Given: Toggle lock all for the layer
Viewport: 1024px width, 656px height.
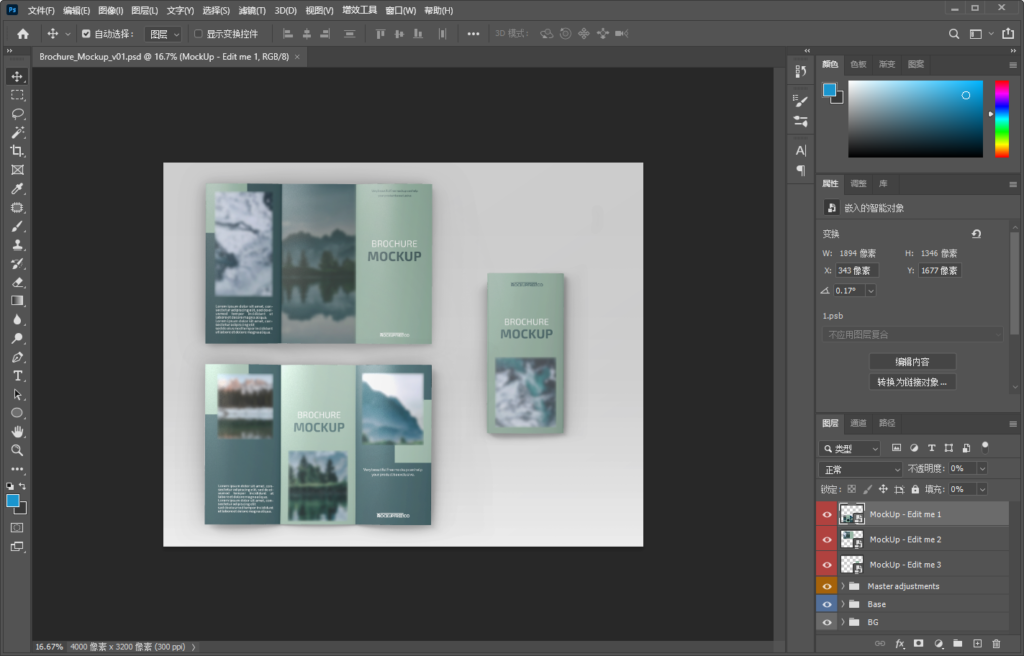Looking at the screenshot, I should pyautogui.click(x=915, y=489).
